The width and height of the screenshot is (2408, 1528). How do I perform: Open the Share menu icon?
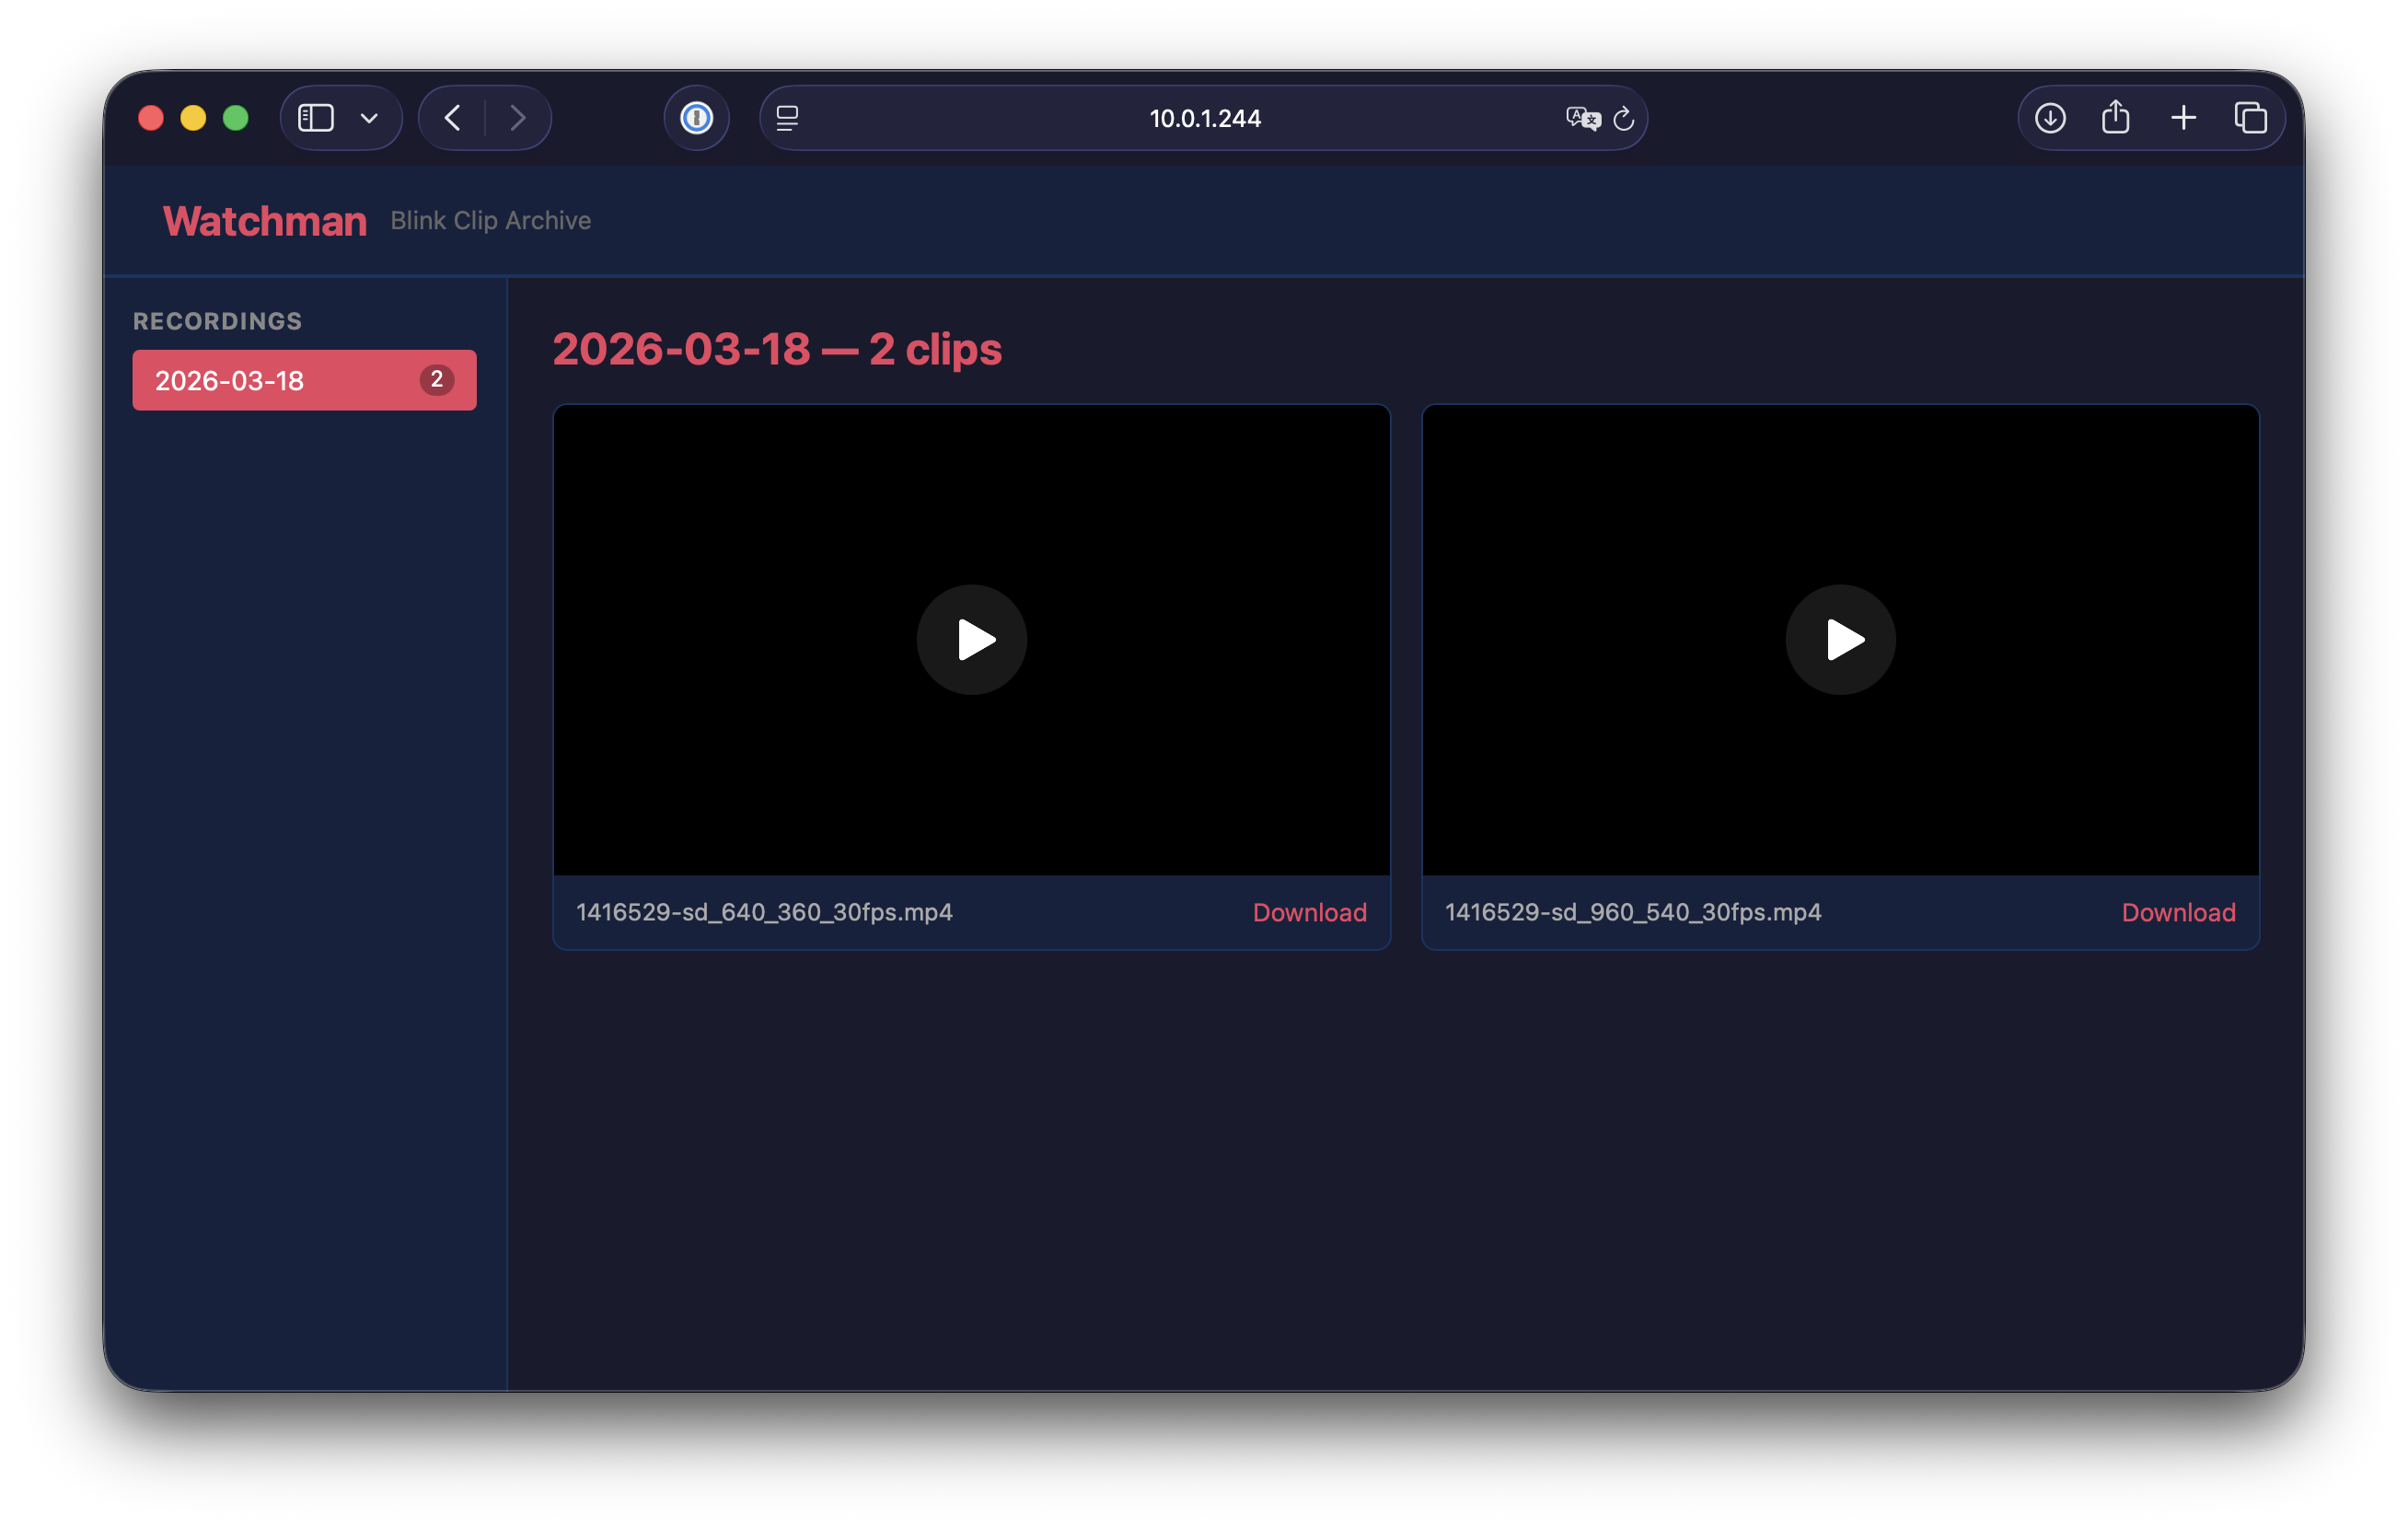pyautogui.click(x=2115, y=117)
